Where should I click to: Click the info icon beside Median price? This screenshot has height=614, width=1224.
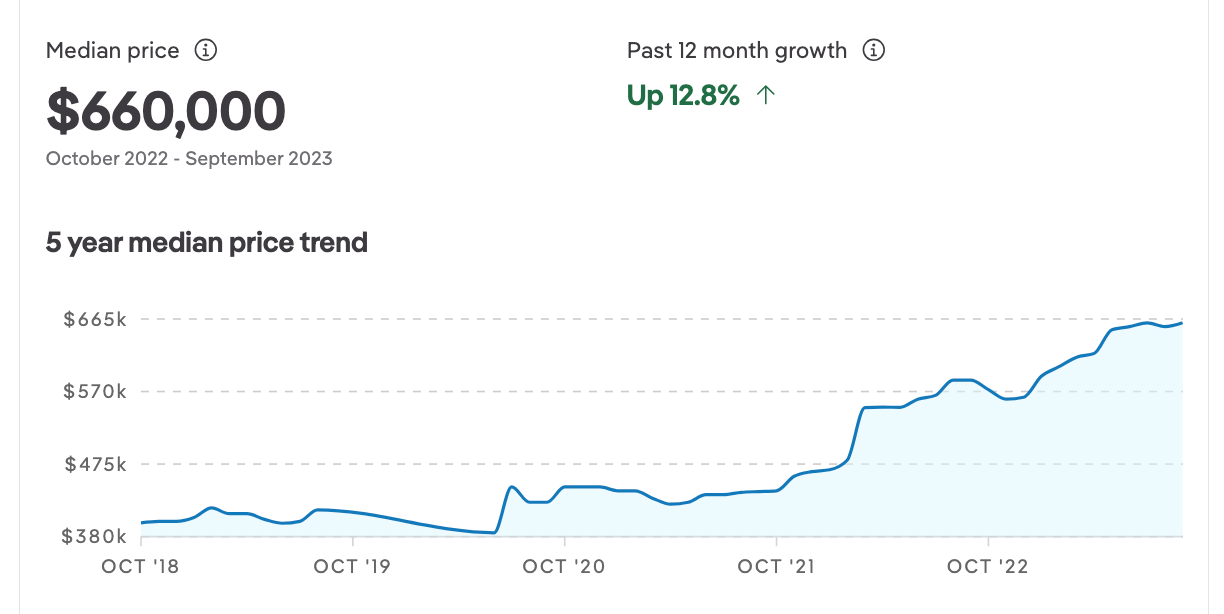pos(206,50)
